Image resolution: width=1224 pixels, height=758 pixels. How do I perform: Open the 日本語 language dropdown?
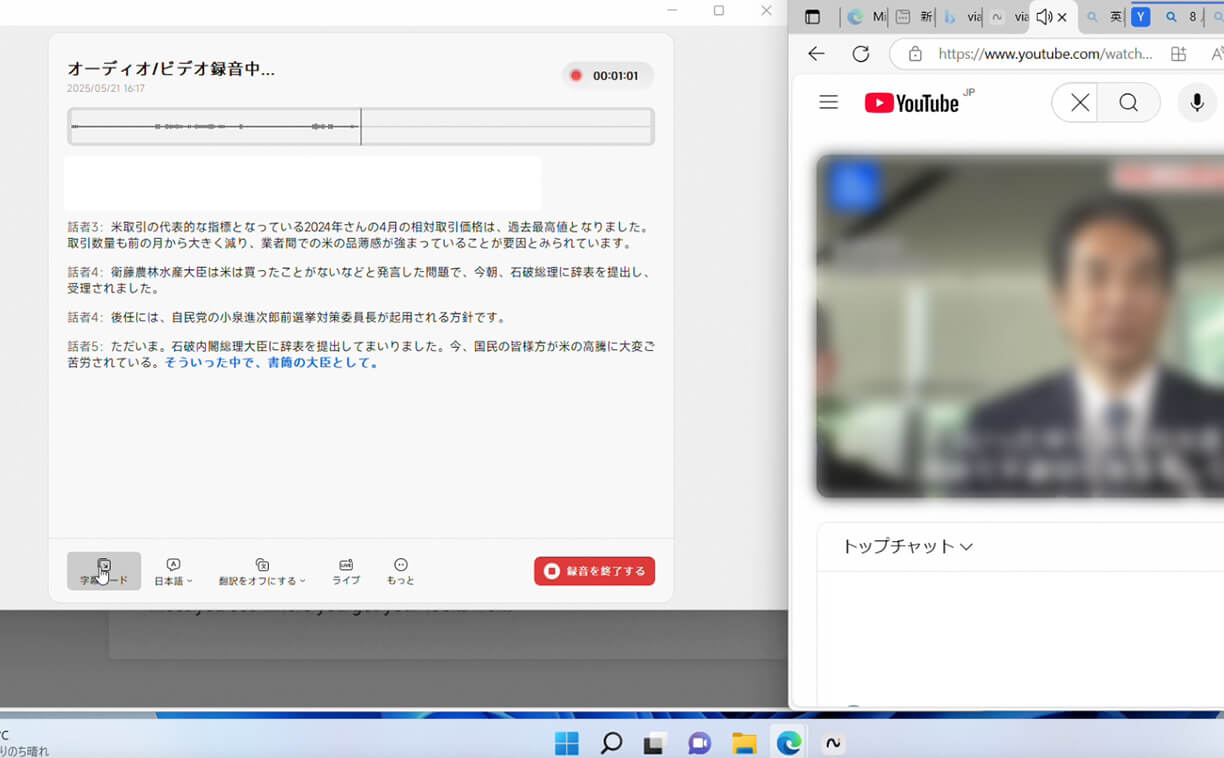[173, 572]
